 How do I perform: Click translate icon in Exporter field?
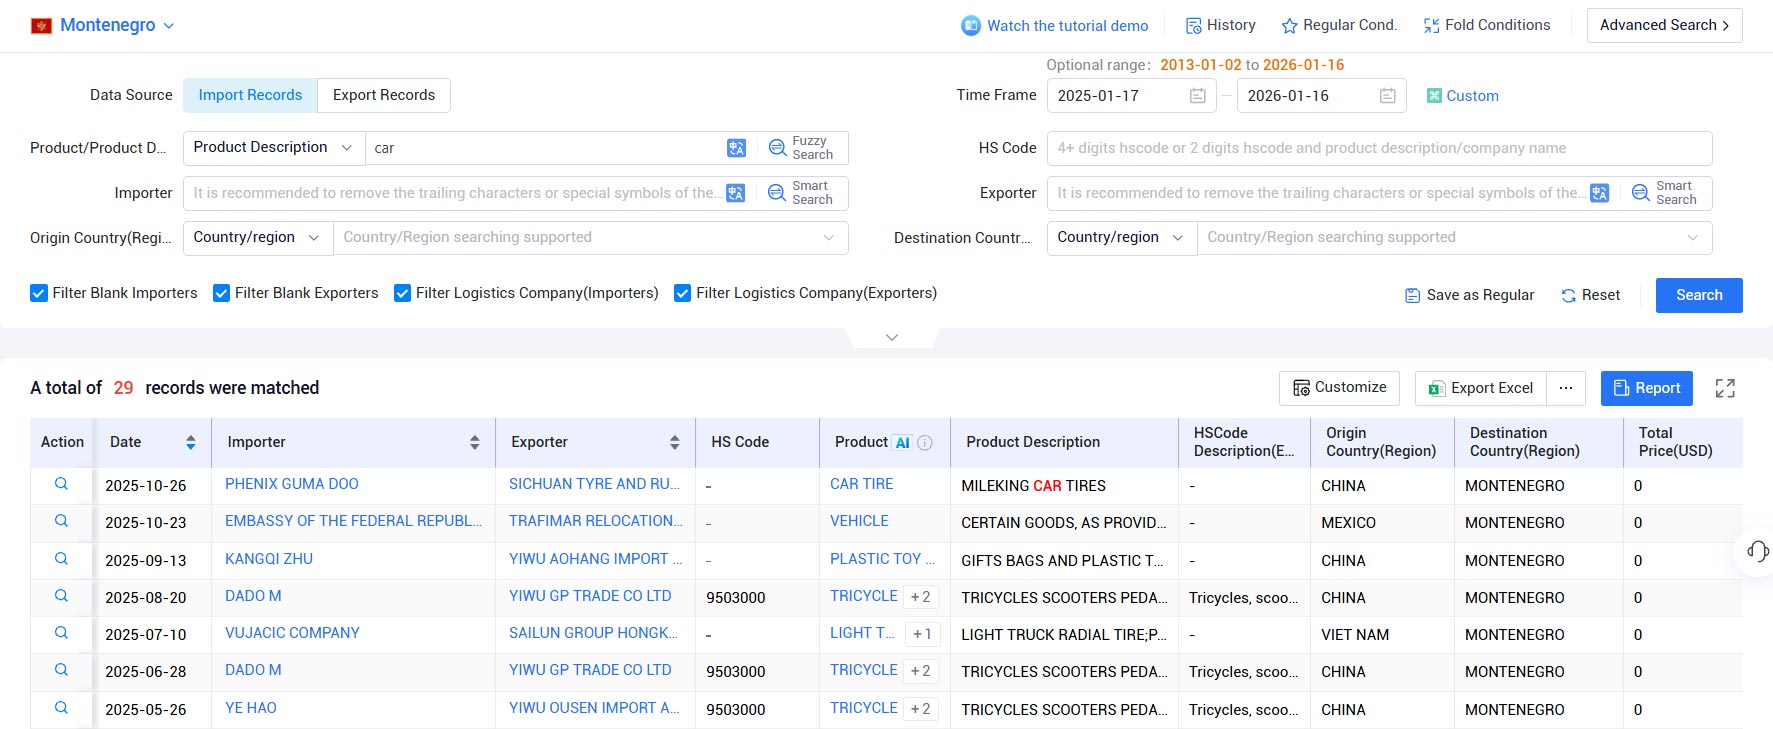(1600, 193)
